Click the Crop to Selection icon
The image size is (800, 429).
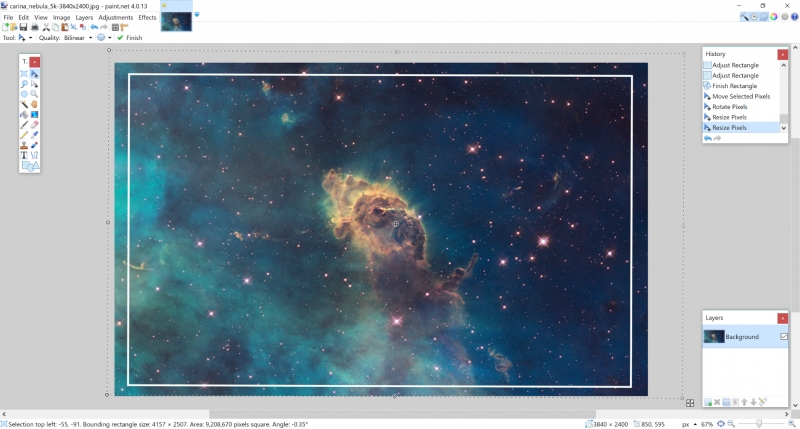pos(73,27)
